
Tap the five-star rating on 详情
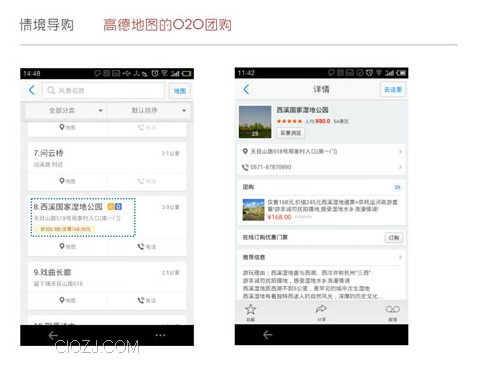point(289,121)
